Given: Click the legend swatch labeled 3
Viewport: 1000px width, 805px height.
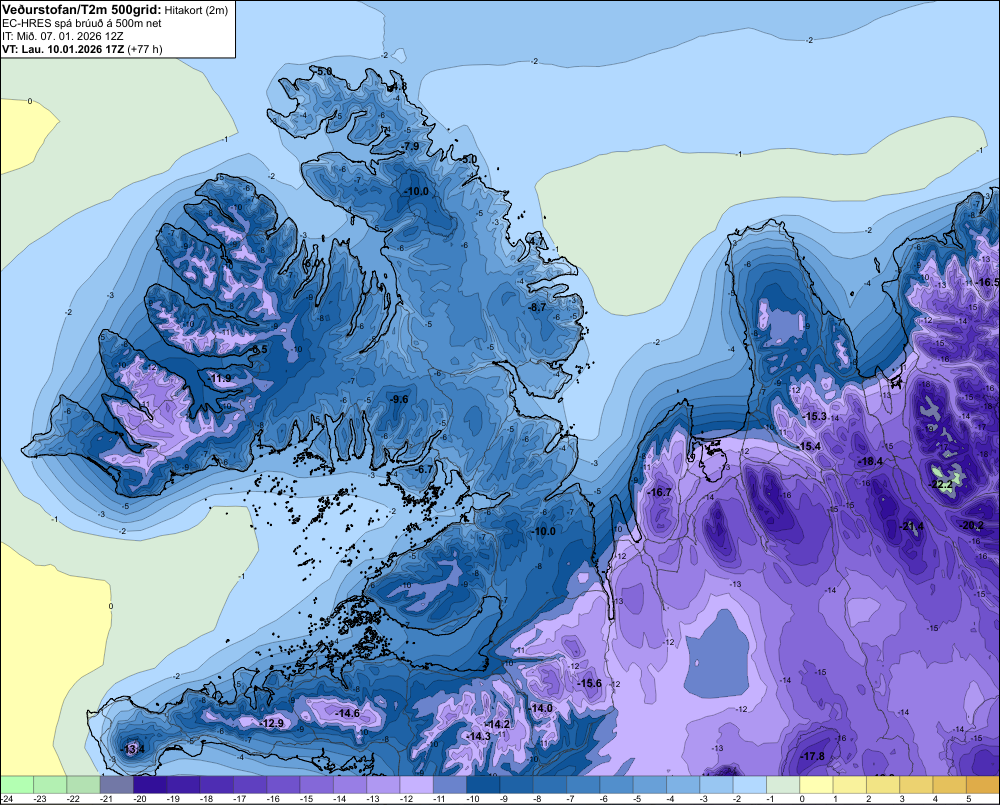Looking at the screenshot, I should pyautogui.click(x=916, y=784).
